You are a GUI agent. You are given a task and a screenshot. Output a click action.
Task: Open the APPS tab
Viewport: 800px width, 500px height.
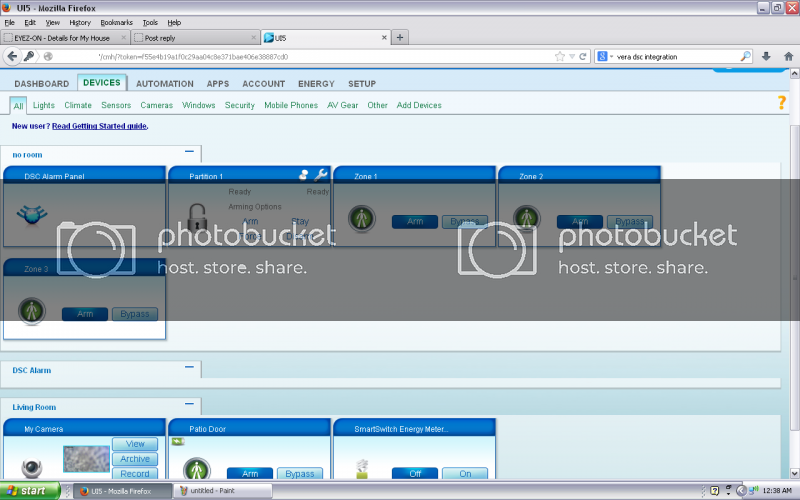pos(218,84)
